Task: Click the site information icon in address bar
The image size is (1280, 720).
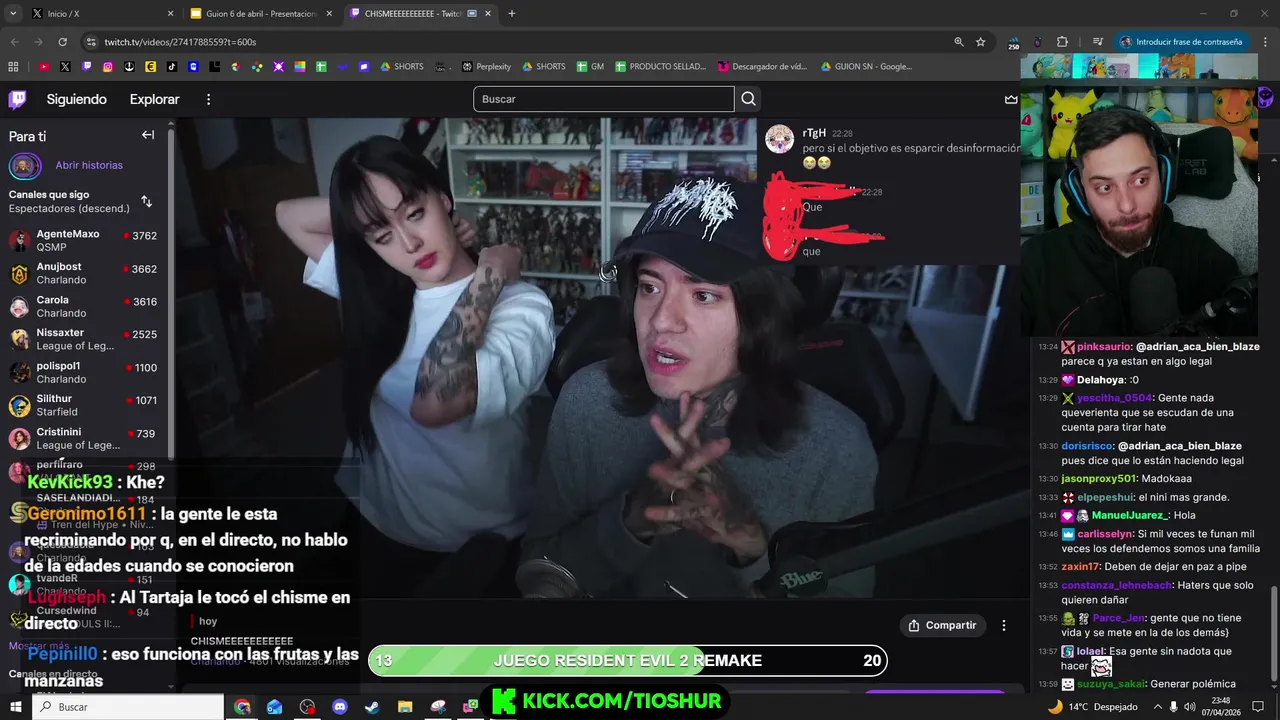Action: (91, 42)
